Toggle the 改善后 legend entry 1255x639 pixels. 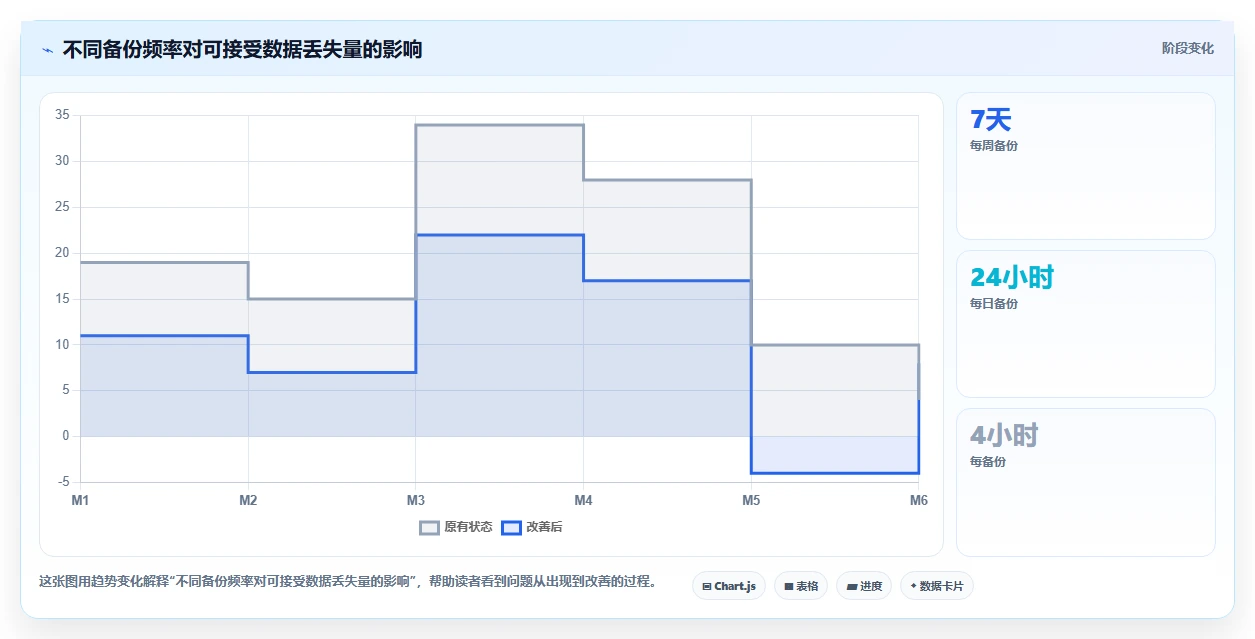[x=531, y=527]
